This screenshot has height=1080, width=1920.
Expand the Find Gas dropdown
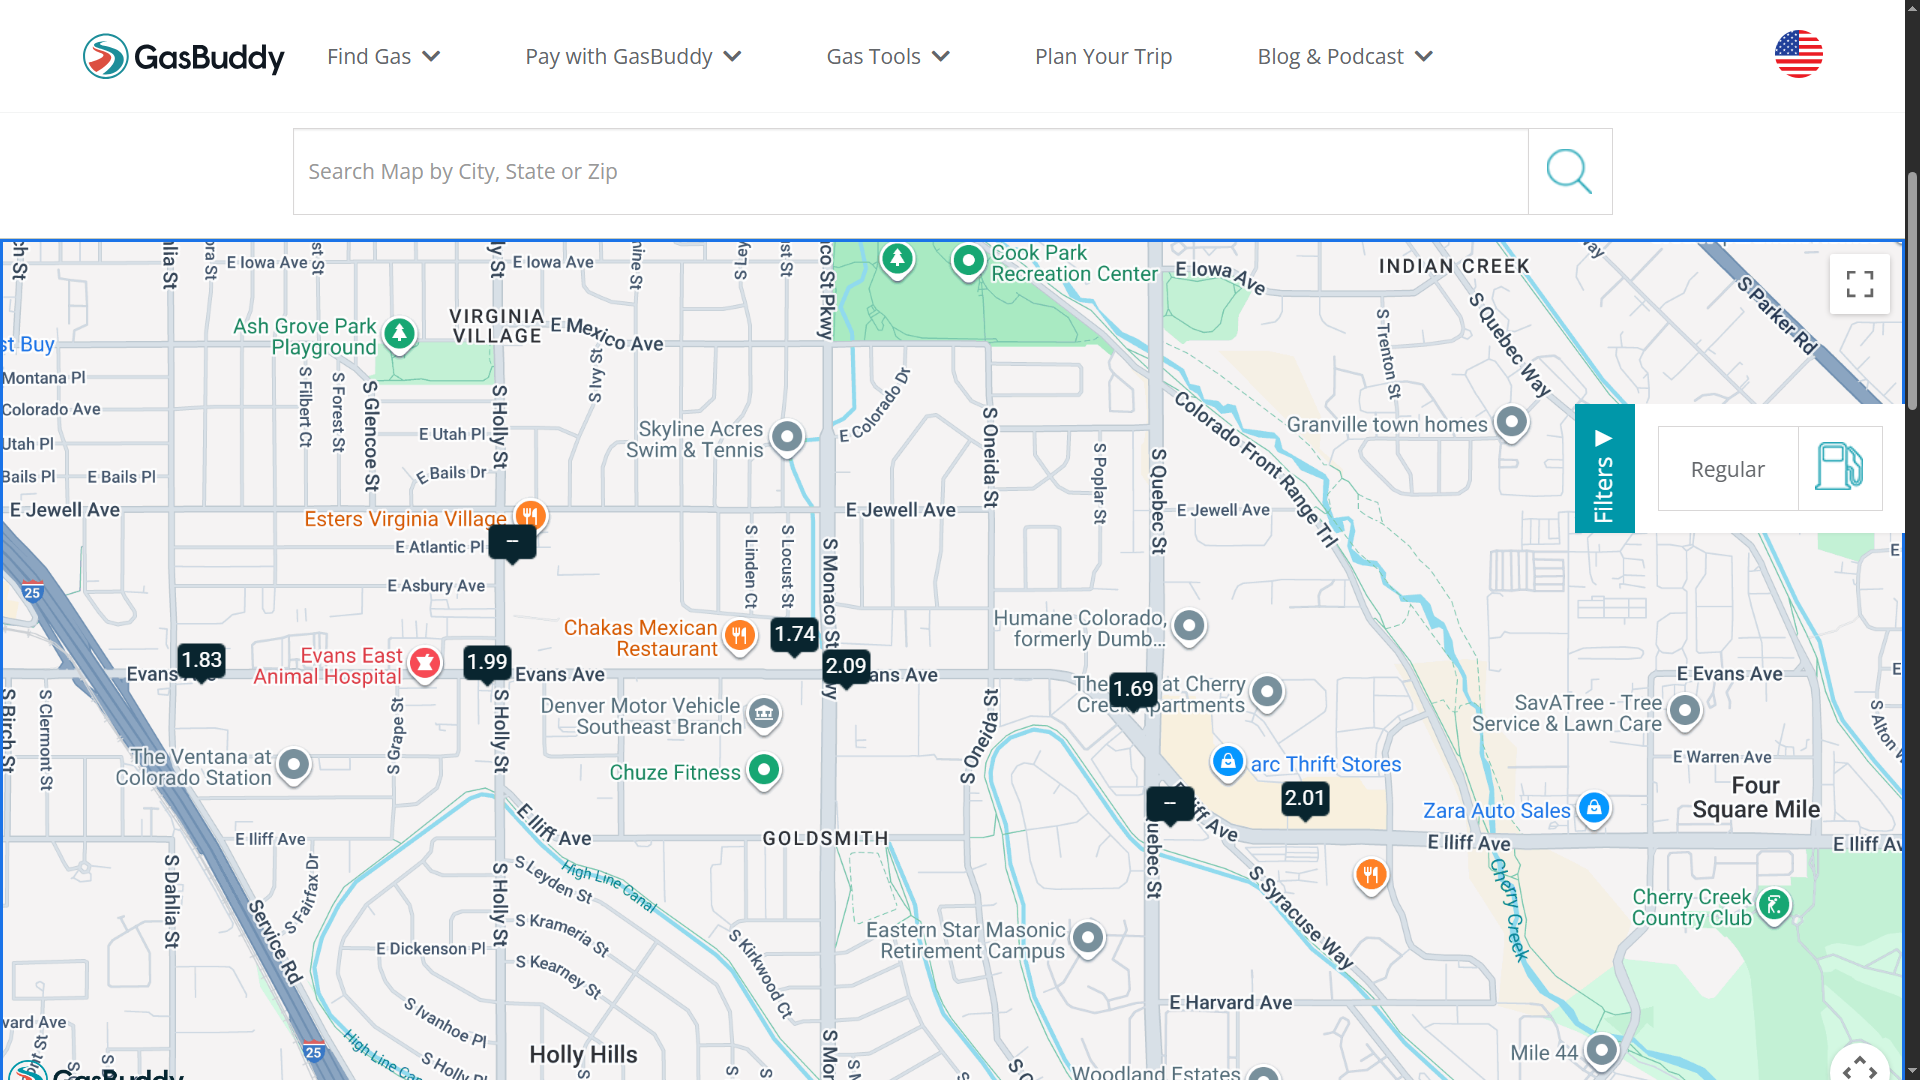click(383, 57)
